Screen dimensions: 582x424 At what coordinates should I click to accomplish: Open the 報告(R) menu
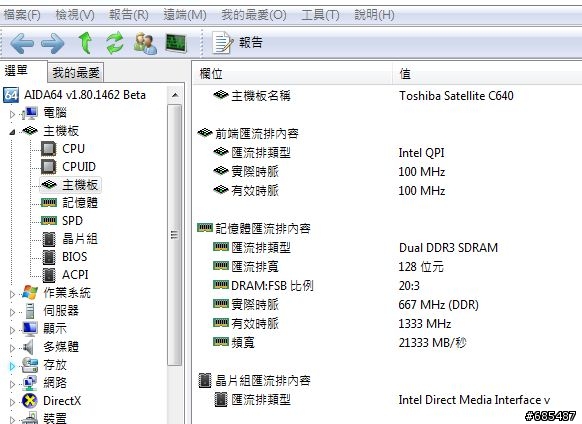[x=129, y=15]
